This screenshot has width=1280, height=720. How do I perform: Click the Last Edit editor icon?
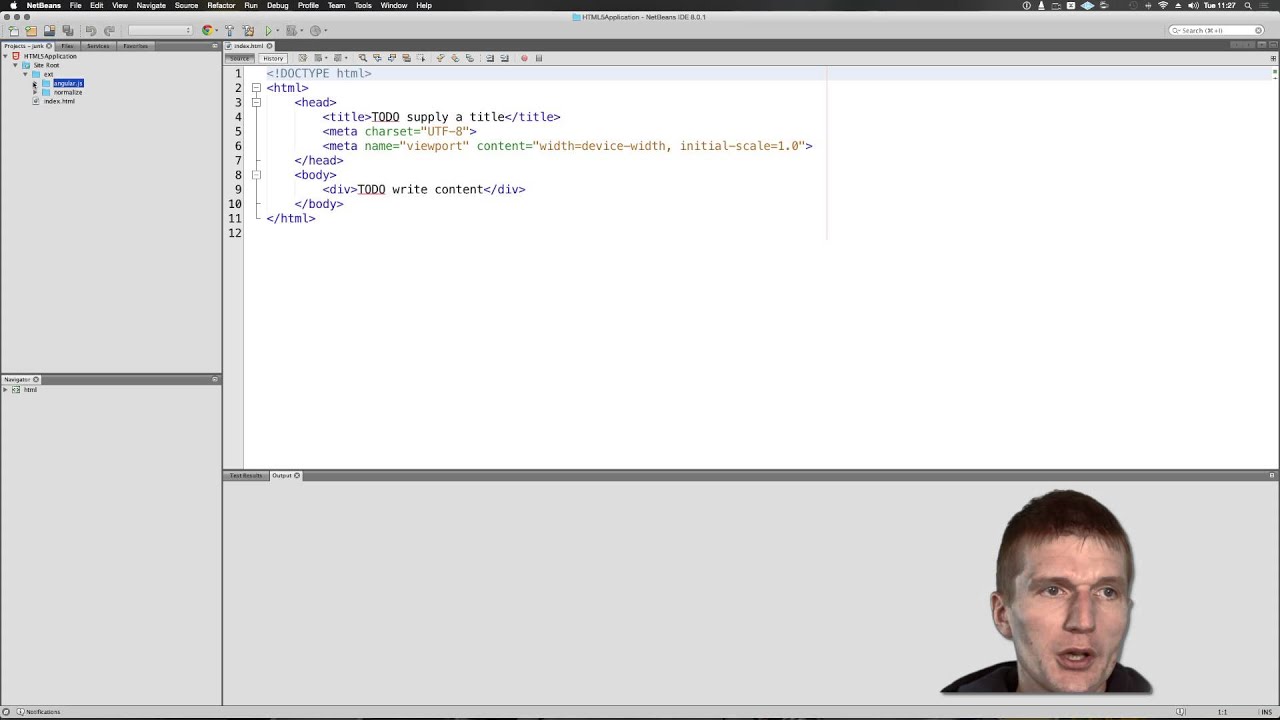[303, 58]
